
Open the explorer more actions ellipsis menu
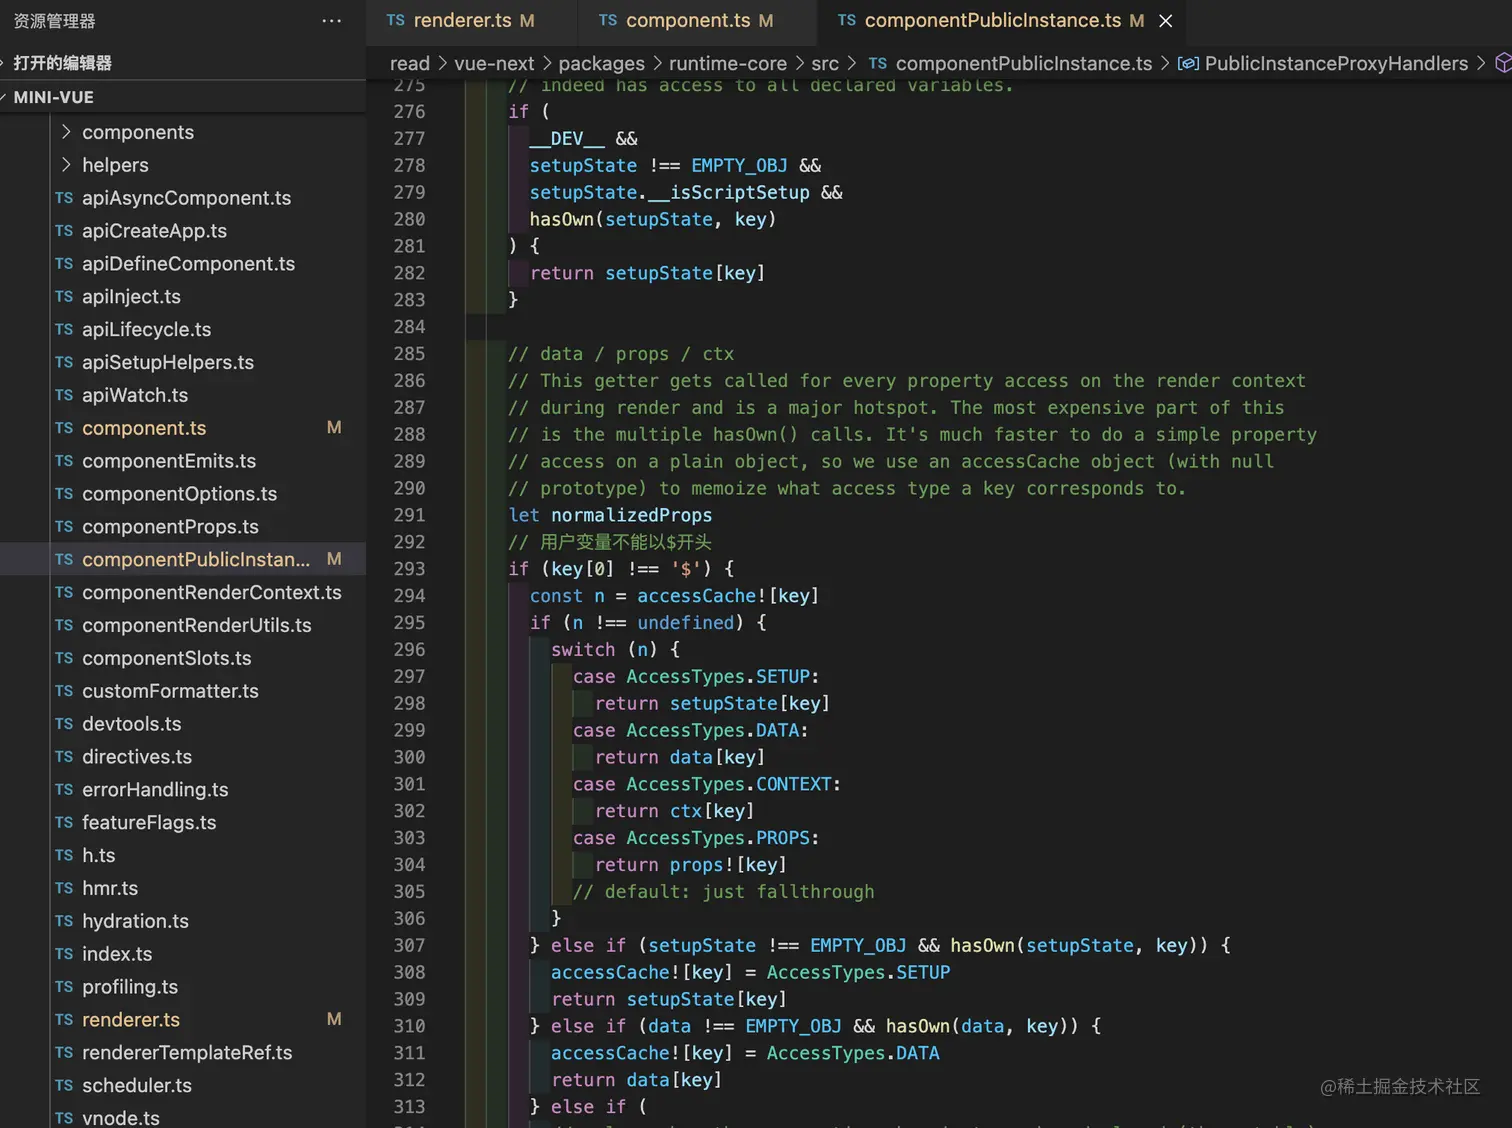[x=331, y=21]
